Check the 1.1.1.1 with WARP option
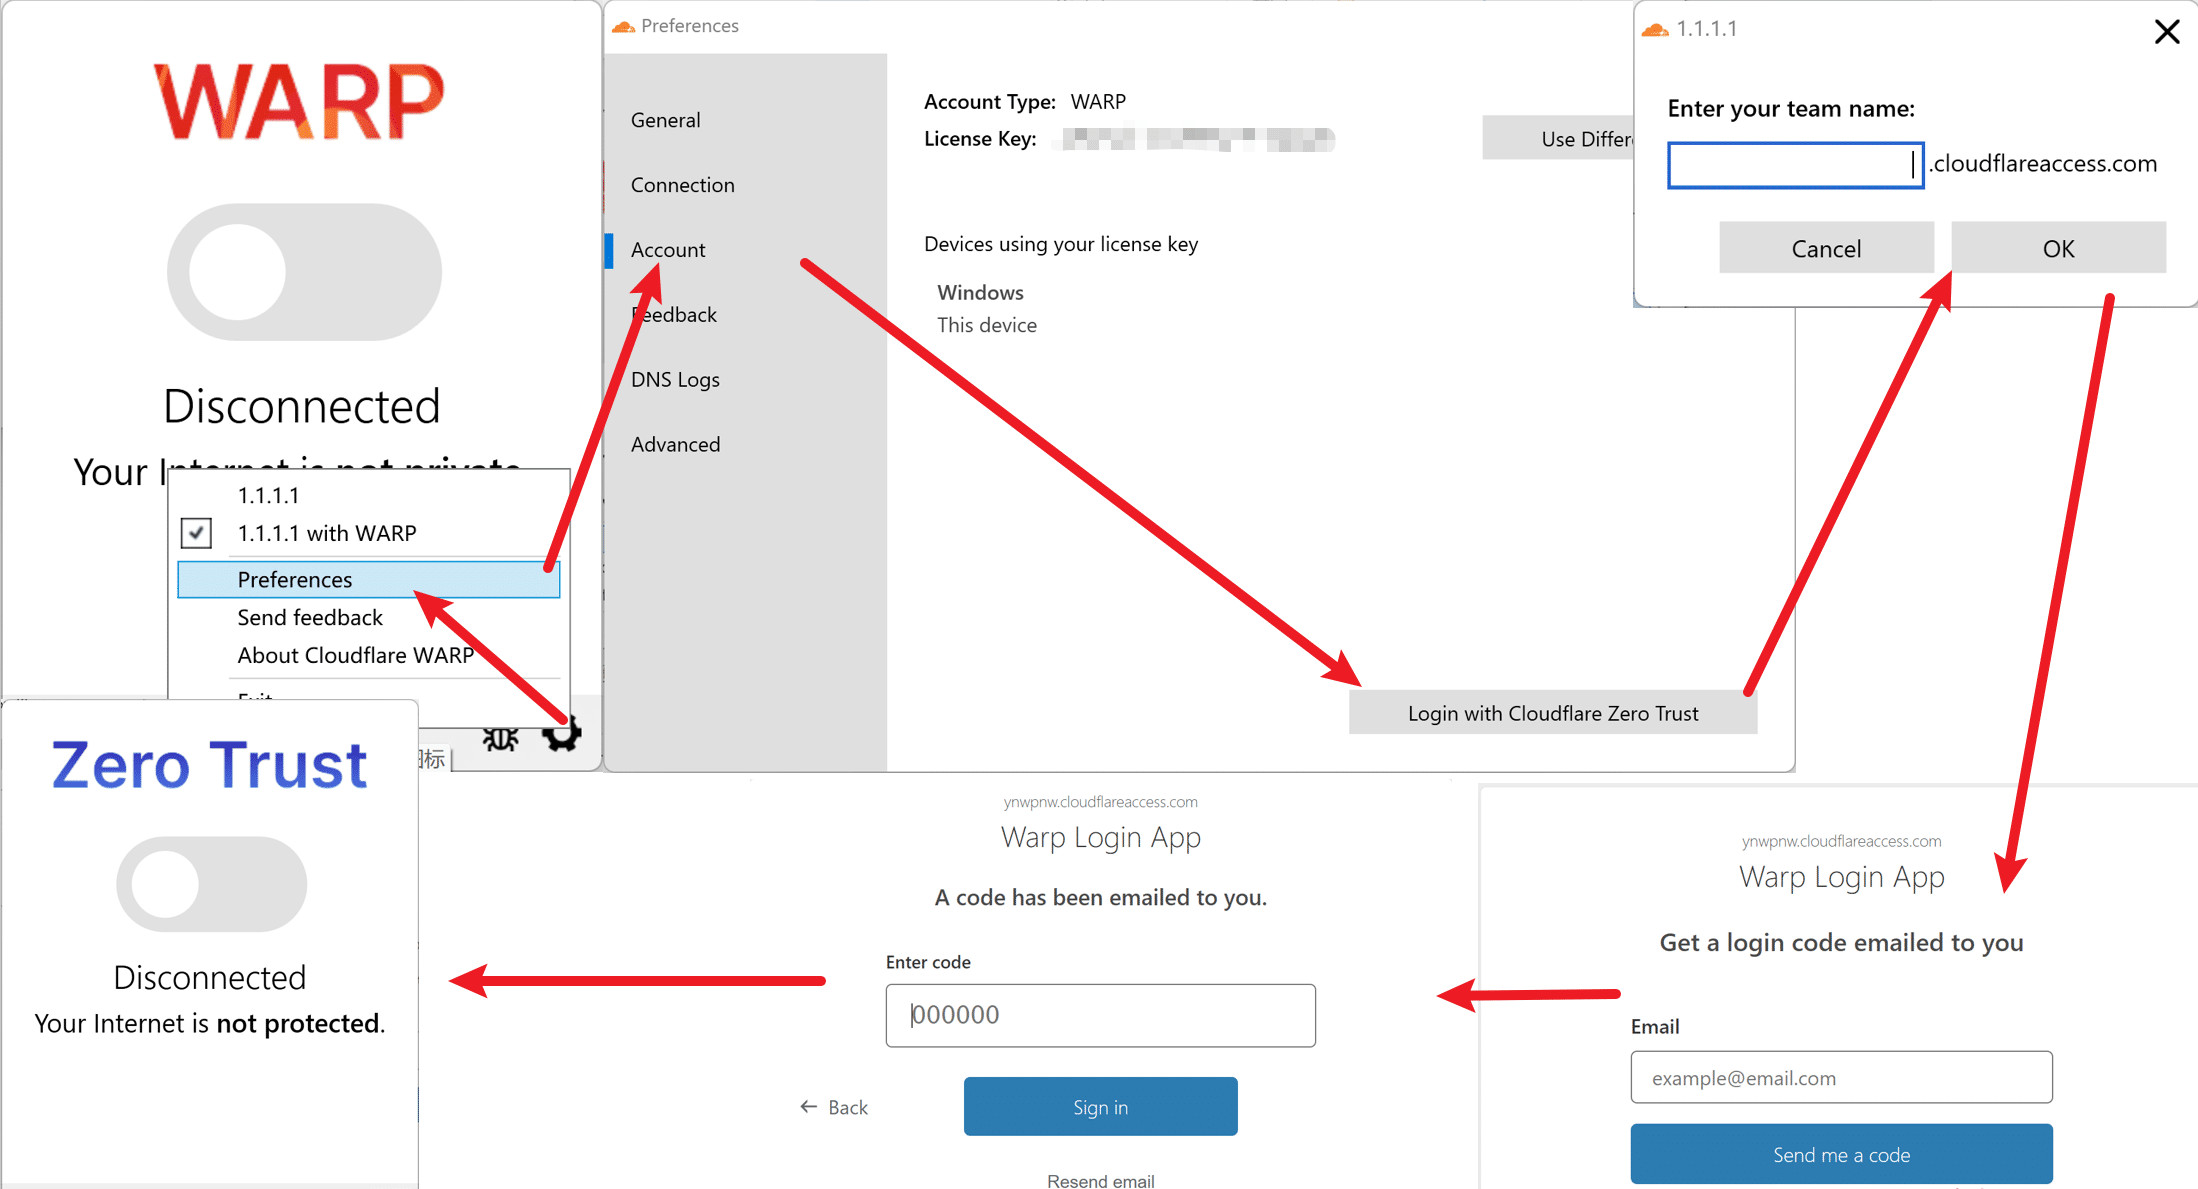This screenshot has height=1189, width=2198. click(197, 533)
